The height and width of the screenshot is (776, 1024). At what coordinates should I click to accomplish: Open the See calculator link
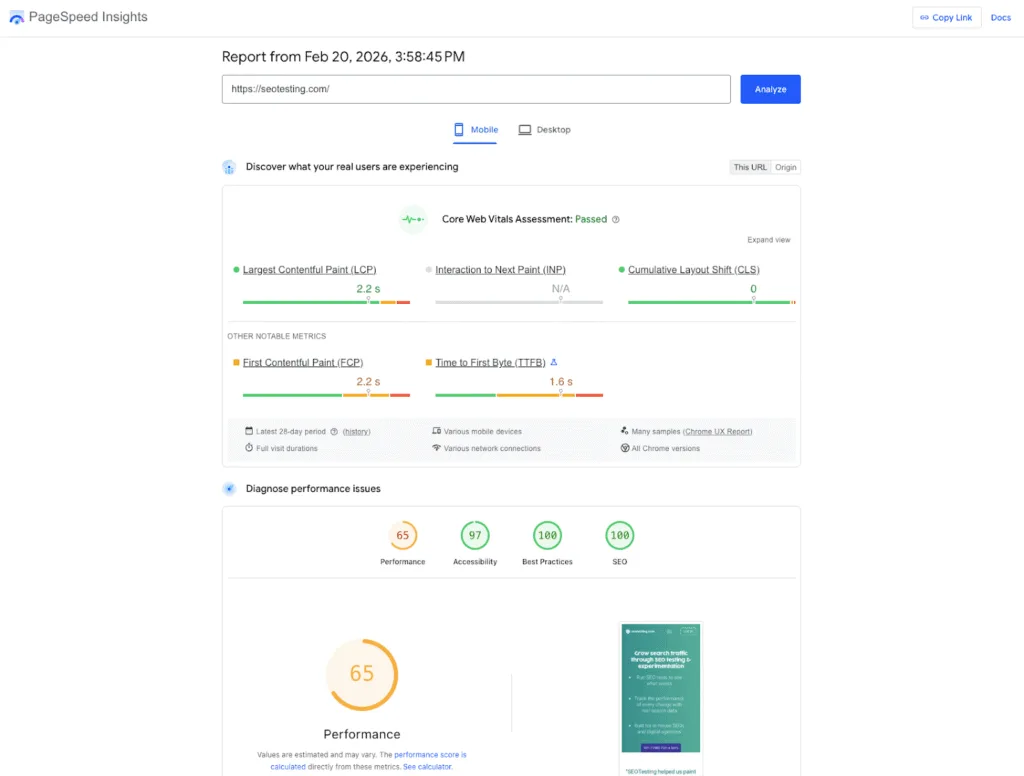coord(427,766)
